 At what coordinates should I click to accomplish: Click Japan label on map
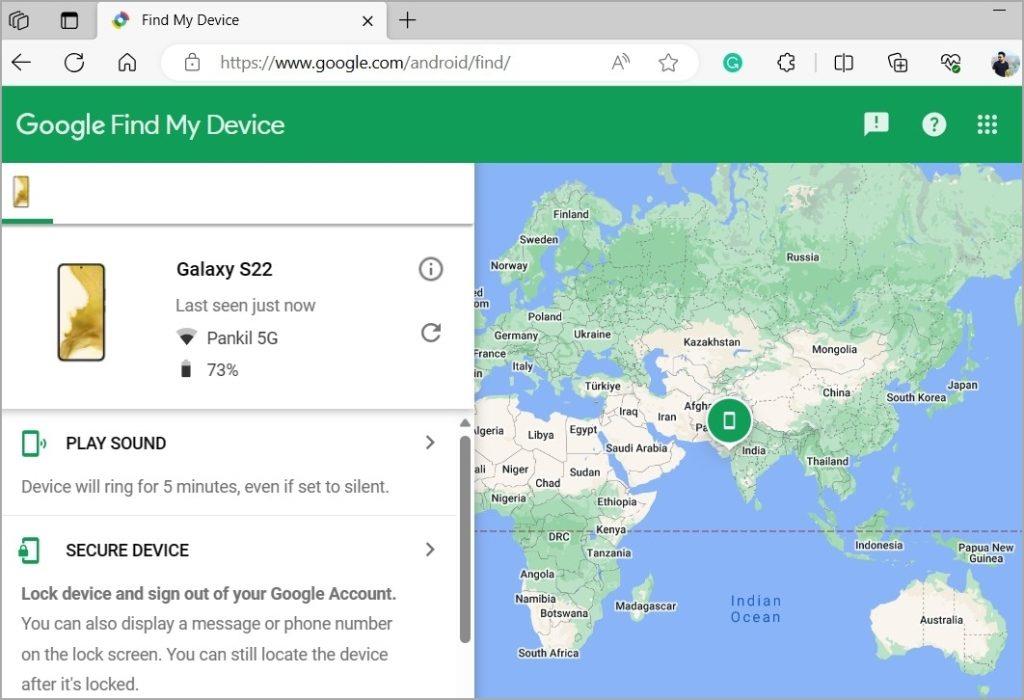(x=962, y=385)
